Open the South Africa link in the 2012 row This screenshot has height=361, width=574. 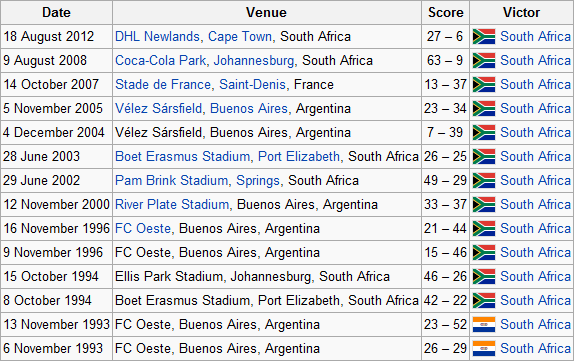click(x=535, y=37)
